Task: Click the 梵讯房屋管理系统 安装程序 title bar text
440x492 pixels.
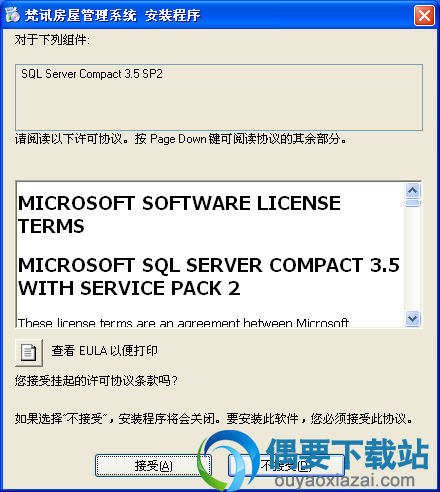Action: [112, 15]
